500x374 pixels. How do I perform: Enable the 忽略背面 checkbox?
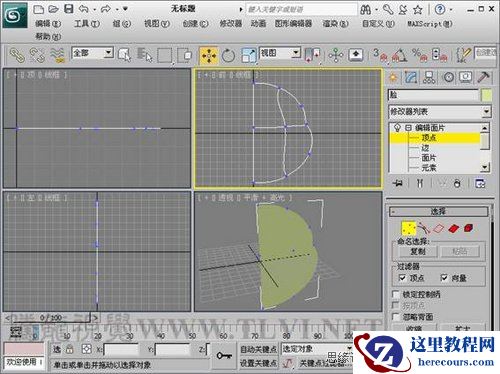[395, 316]
